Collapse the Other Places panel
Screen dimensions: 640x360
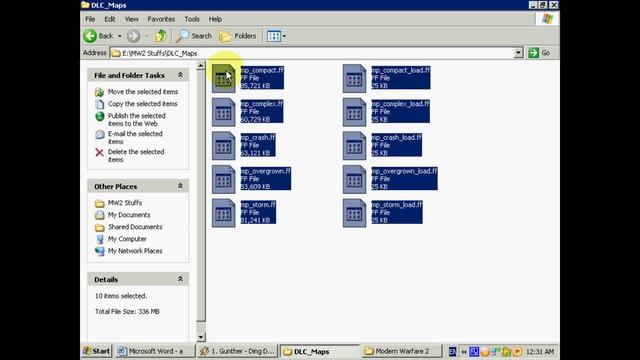[180, 186]
